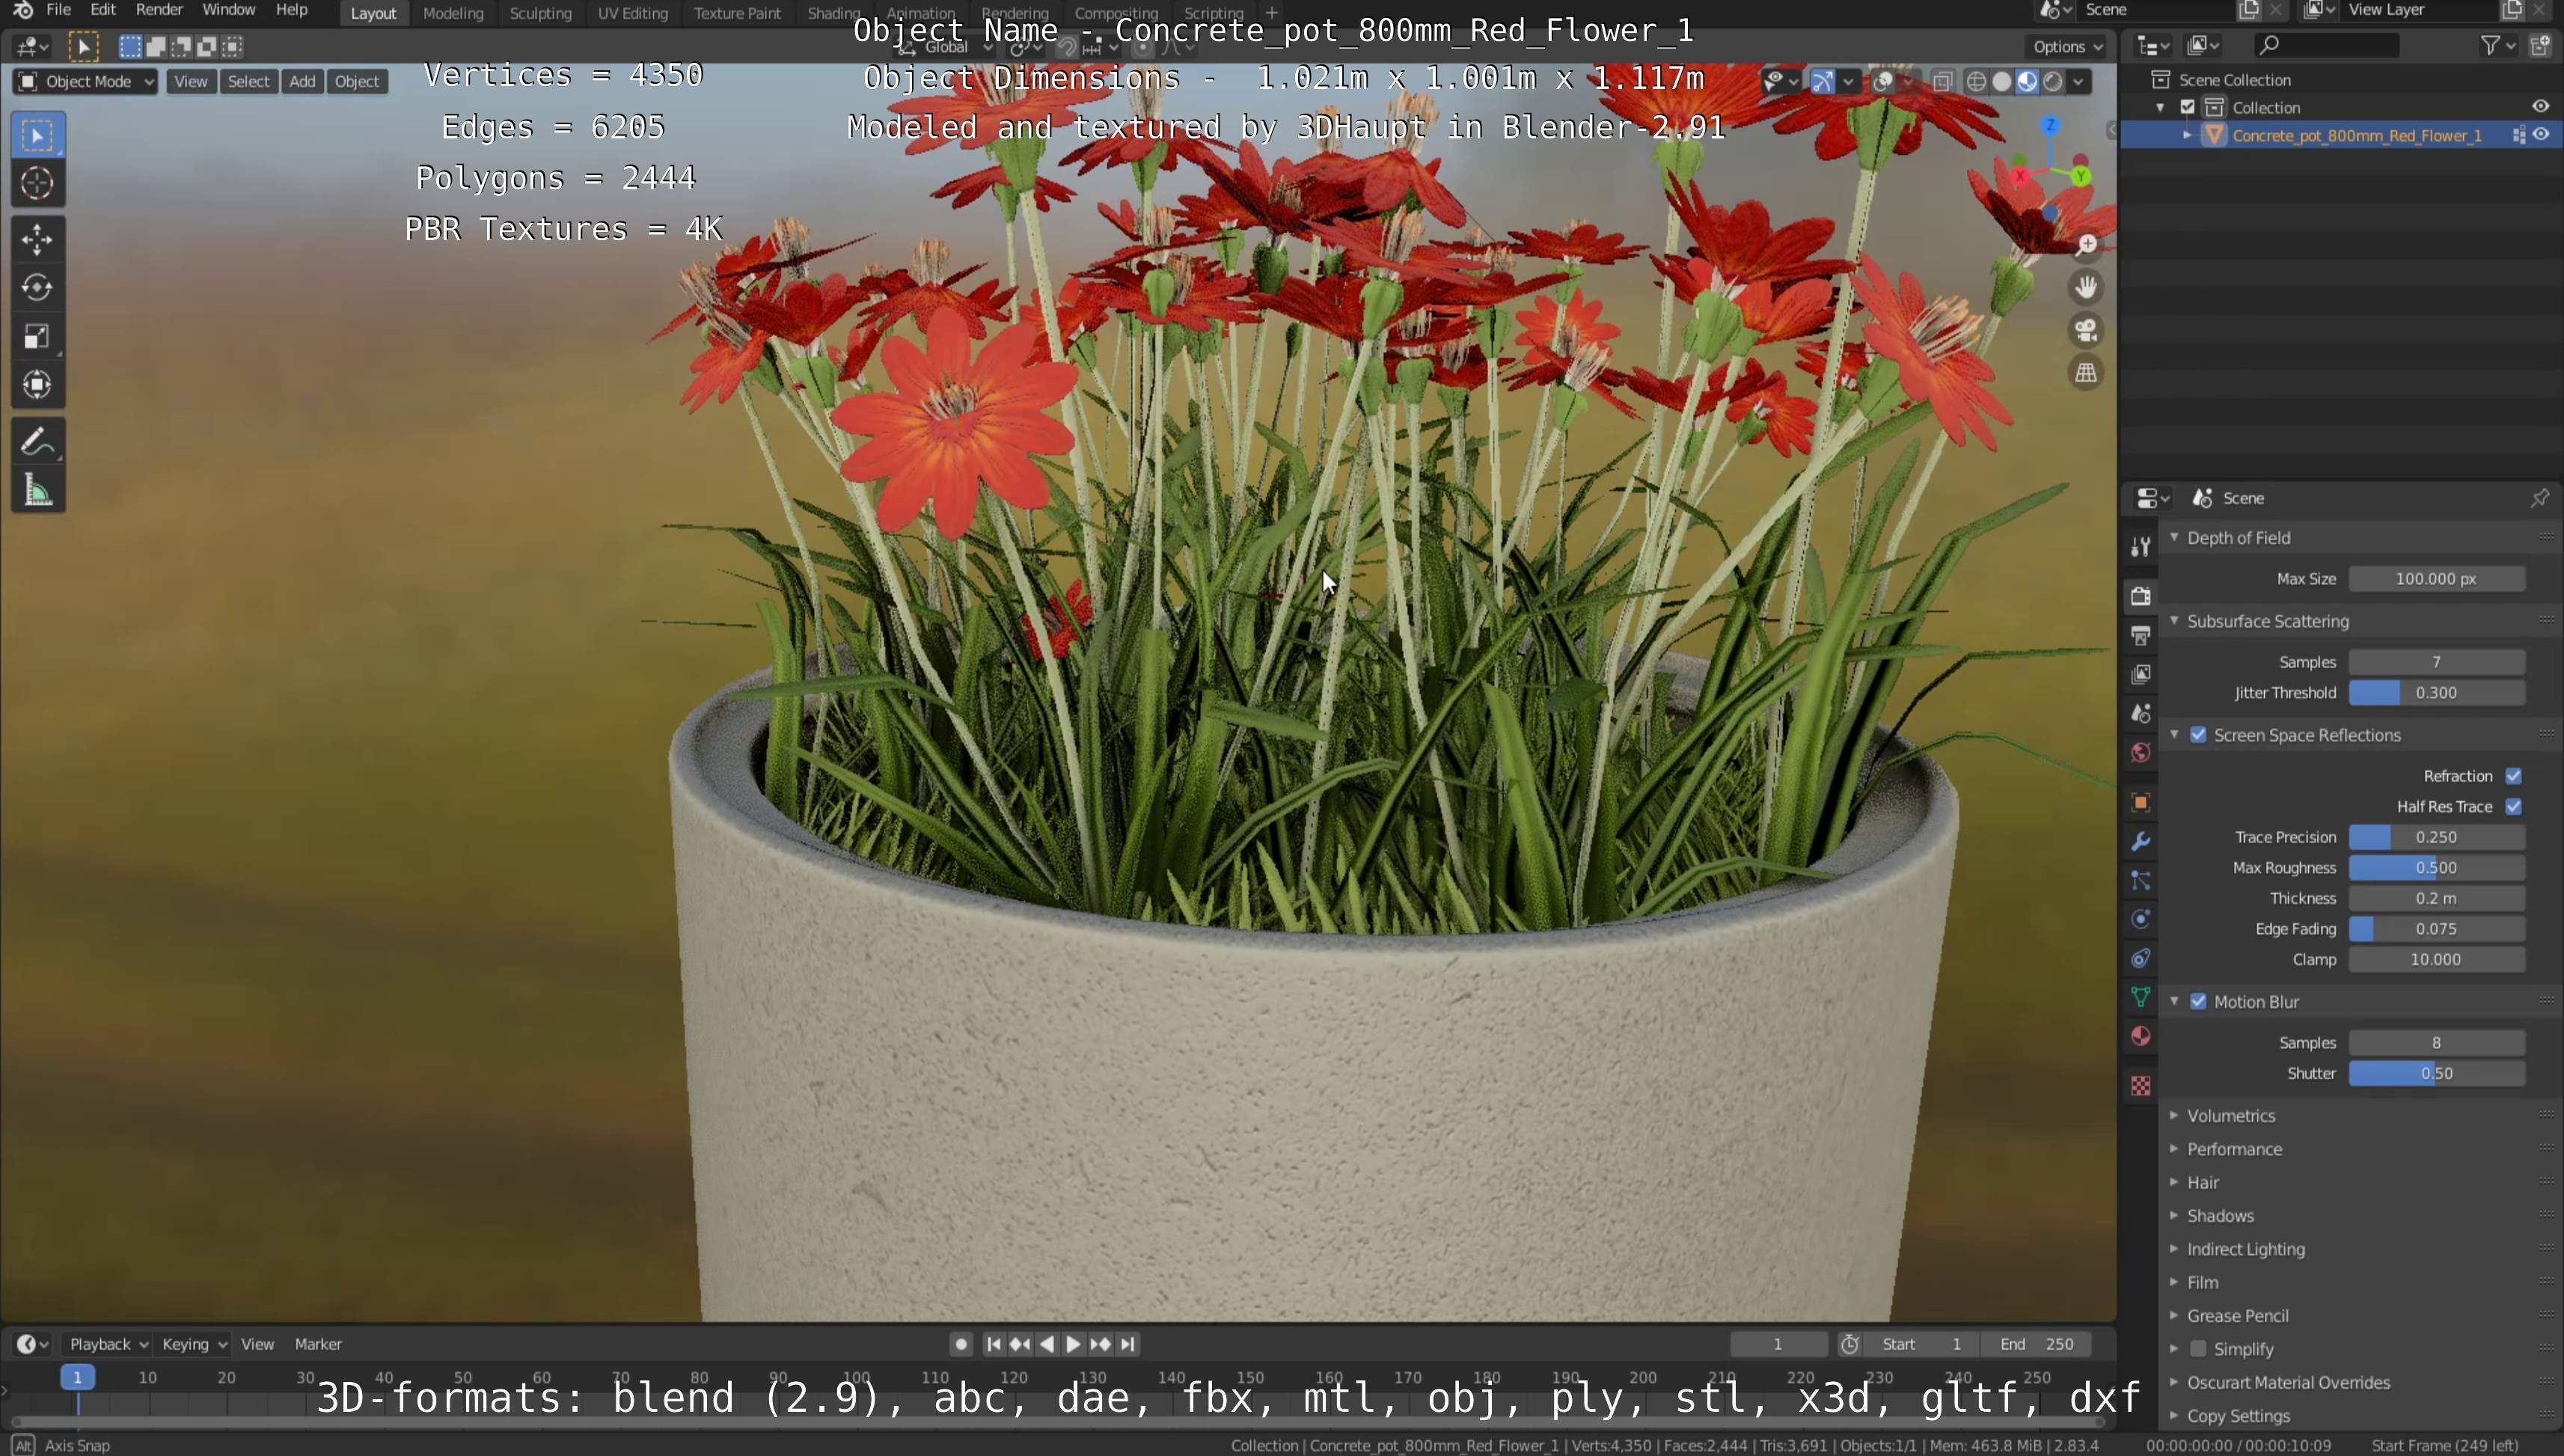Activate the Cursor tool
This screenshot has height=1456, width=2564.
click(x=37, y=183)
